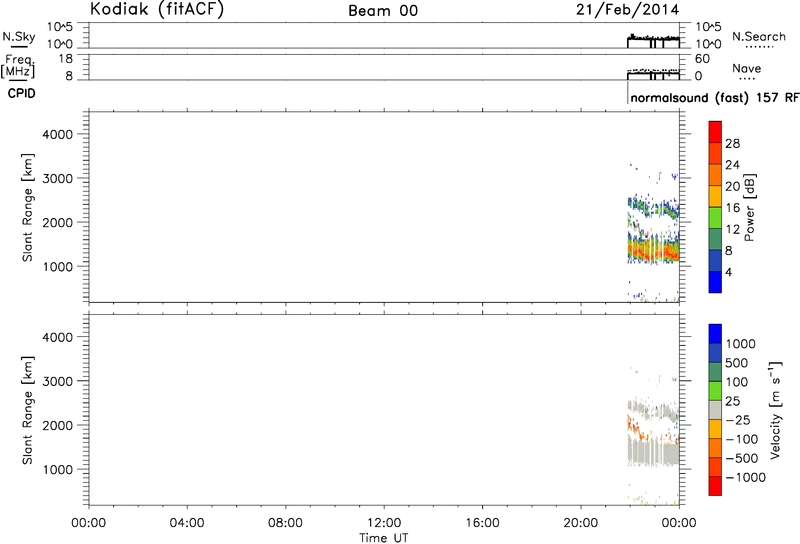Click the '100' Velocity color bar label
This screenshot has height=544, width=800.
[x=736, y=382]
